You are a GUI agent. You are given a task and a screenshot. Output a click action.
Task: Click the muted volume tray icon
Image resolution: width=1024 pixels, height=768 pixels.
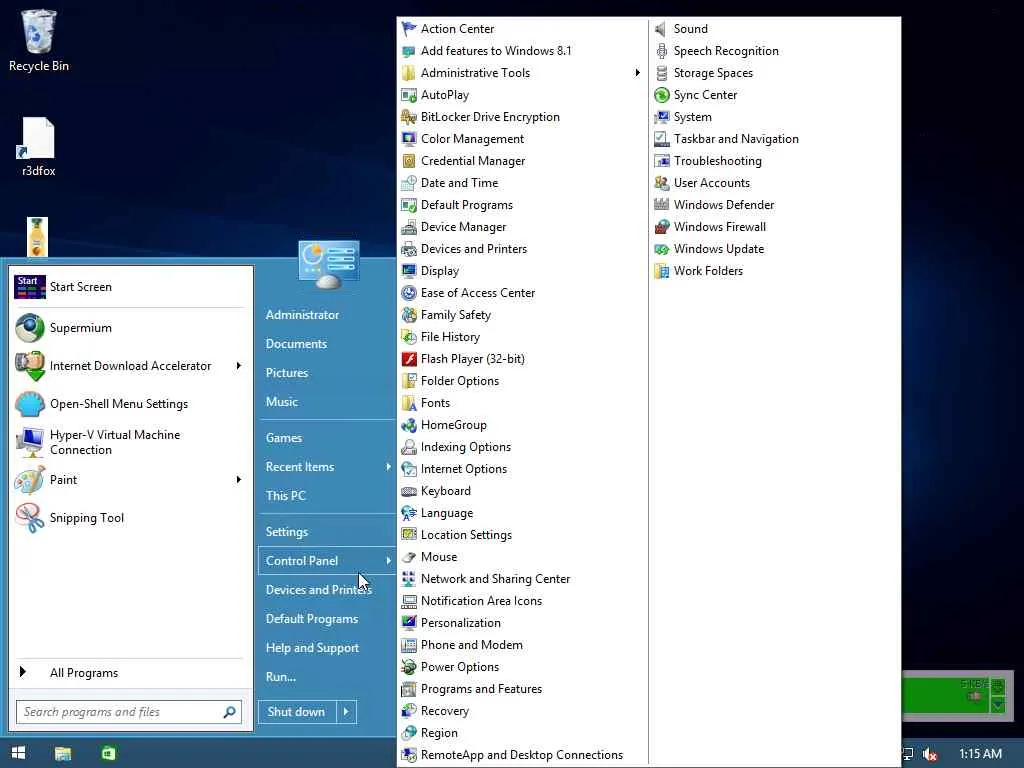tap(930, 754)
